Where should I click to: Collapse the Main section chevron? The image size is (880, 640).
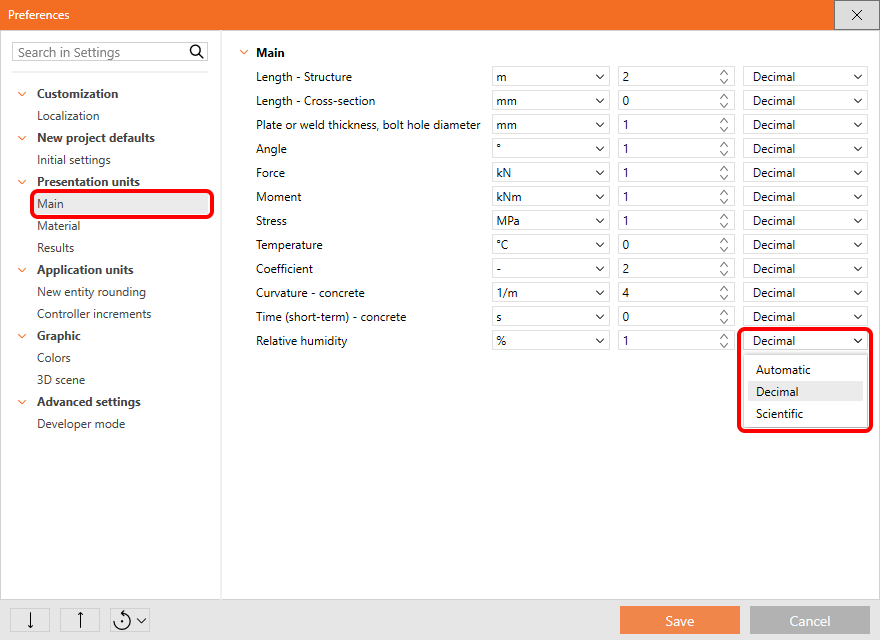click(243, 53)
